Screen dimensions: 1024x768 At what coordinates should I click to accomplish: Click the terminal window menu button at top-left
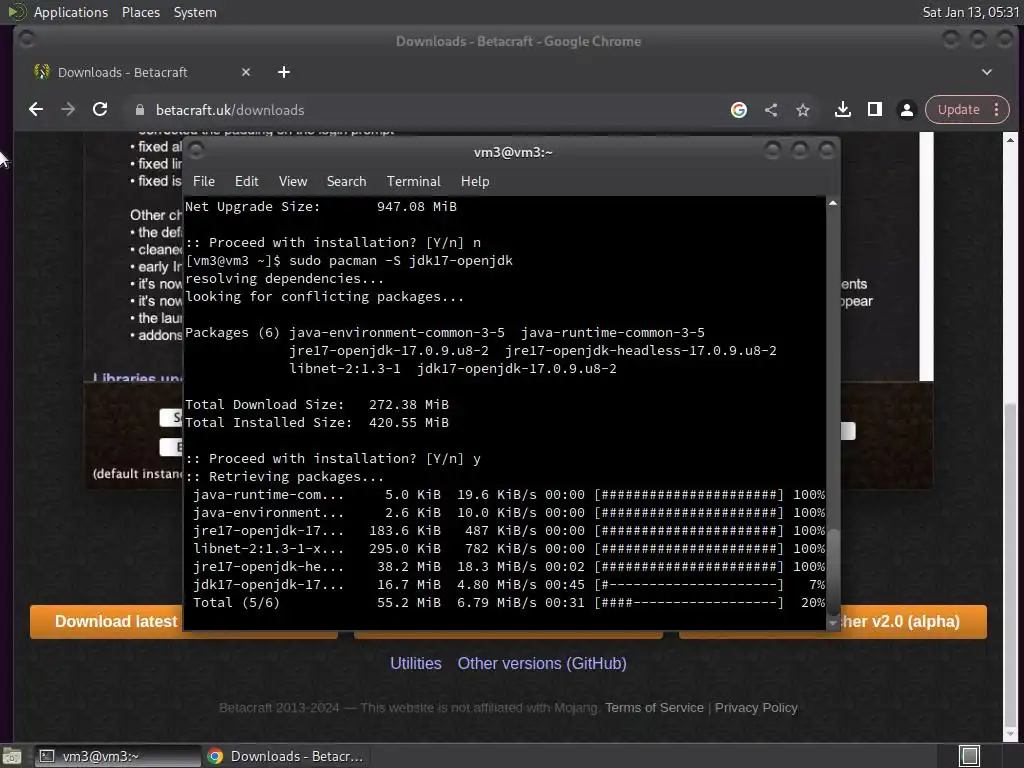197,150
